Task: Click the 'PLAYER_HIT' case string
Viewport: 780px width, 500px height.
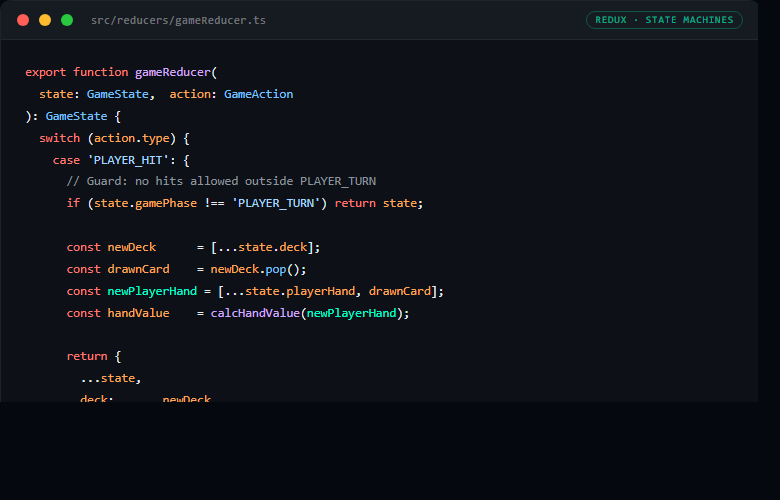Action: (x=128, y=160)
